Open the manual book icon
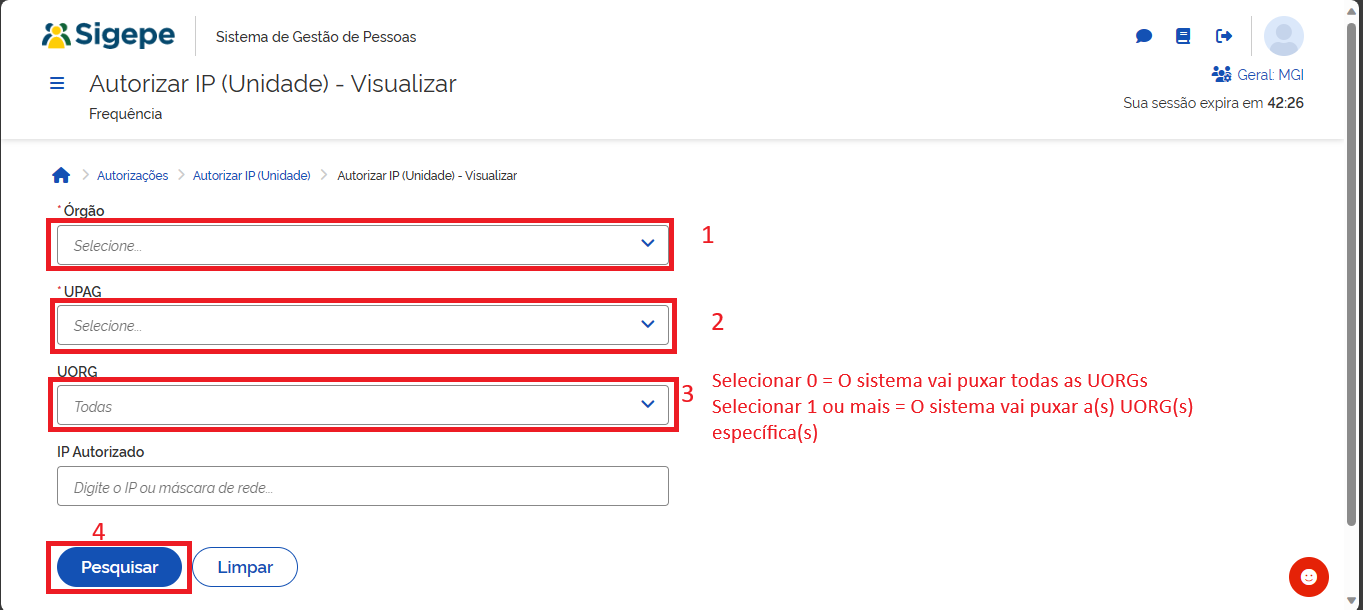The image size is (1363, 610). pyautogui.click(x=1183, y=36)
